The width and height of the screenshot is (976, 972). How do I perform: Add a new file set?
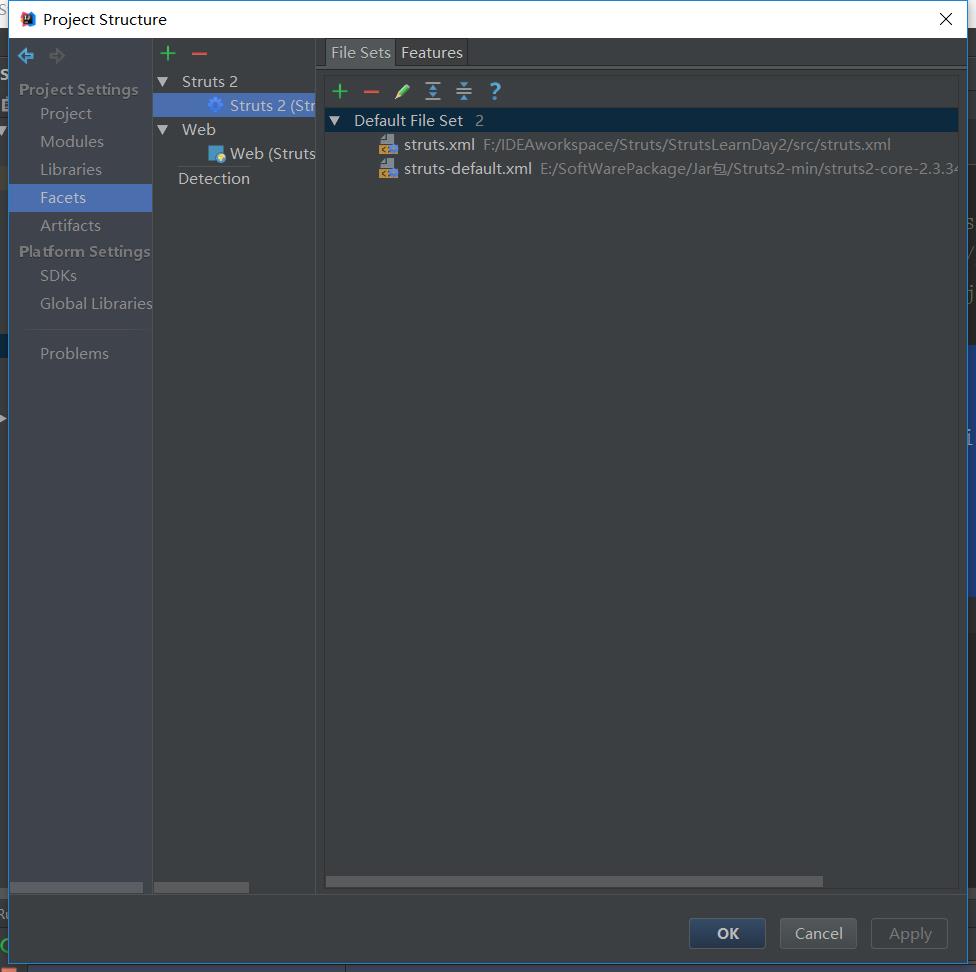(x=340, y=91)
